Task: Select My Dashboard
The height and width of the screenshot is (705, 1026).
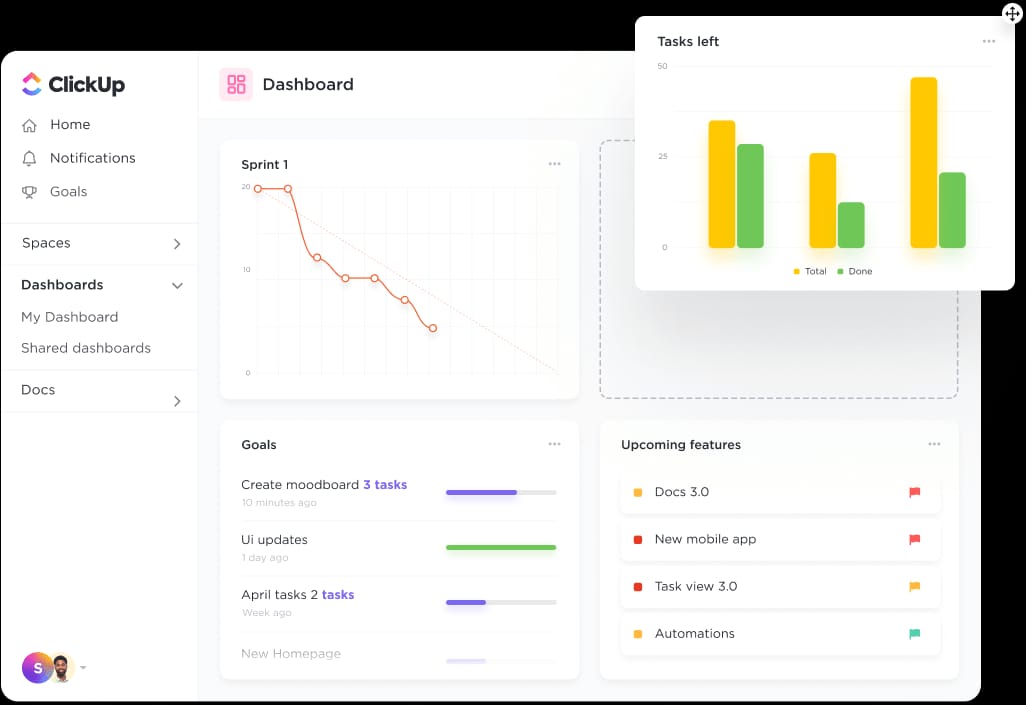Action: [x=69, y=317]
